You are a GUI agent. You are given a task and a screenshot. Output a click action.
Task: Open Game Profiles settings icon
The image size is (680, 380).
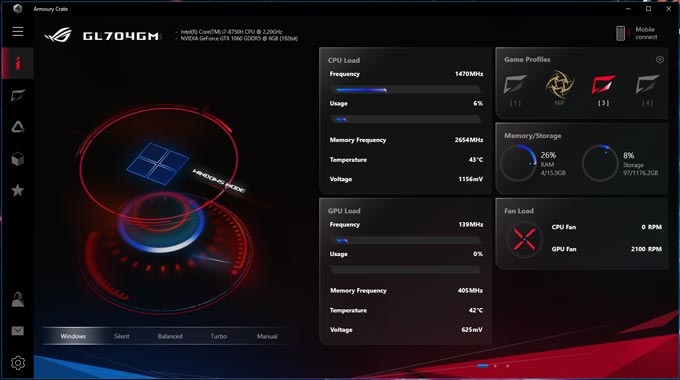(x=659, y=59)
